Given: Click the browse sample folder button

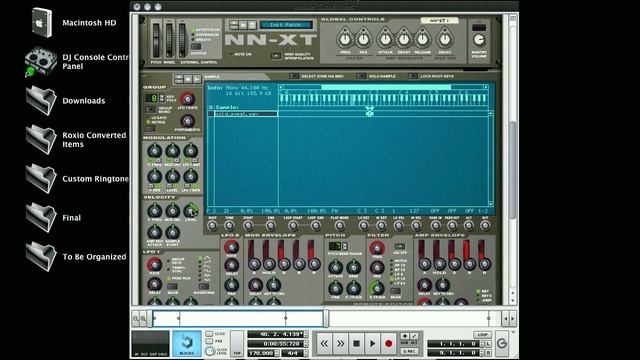Looking at the screenshot, I should [188, 78].
